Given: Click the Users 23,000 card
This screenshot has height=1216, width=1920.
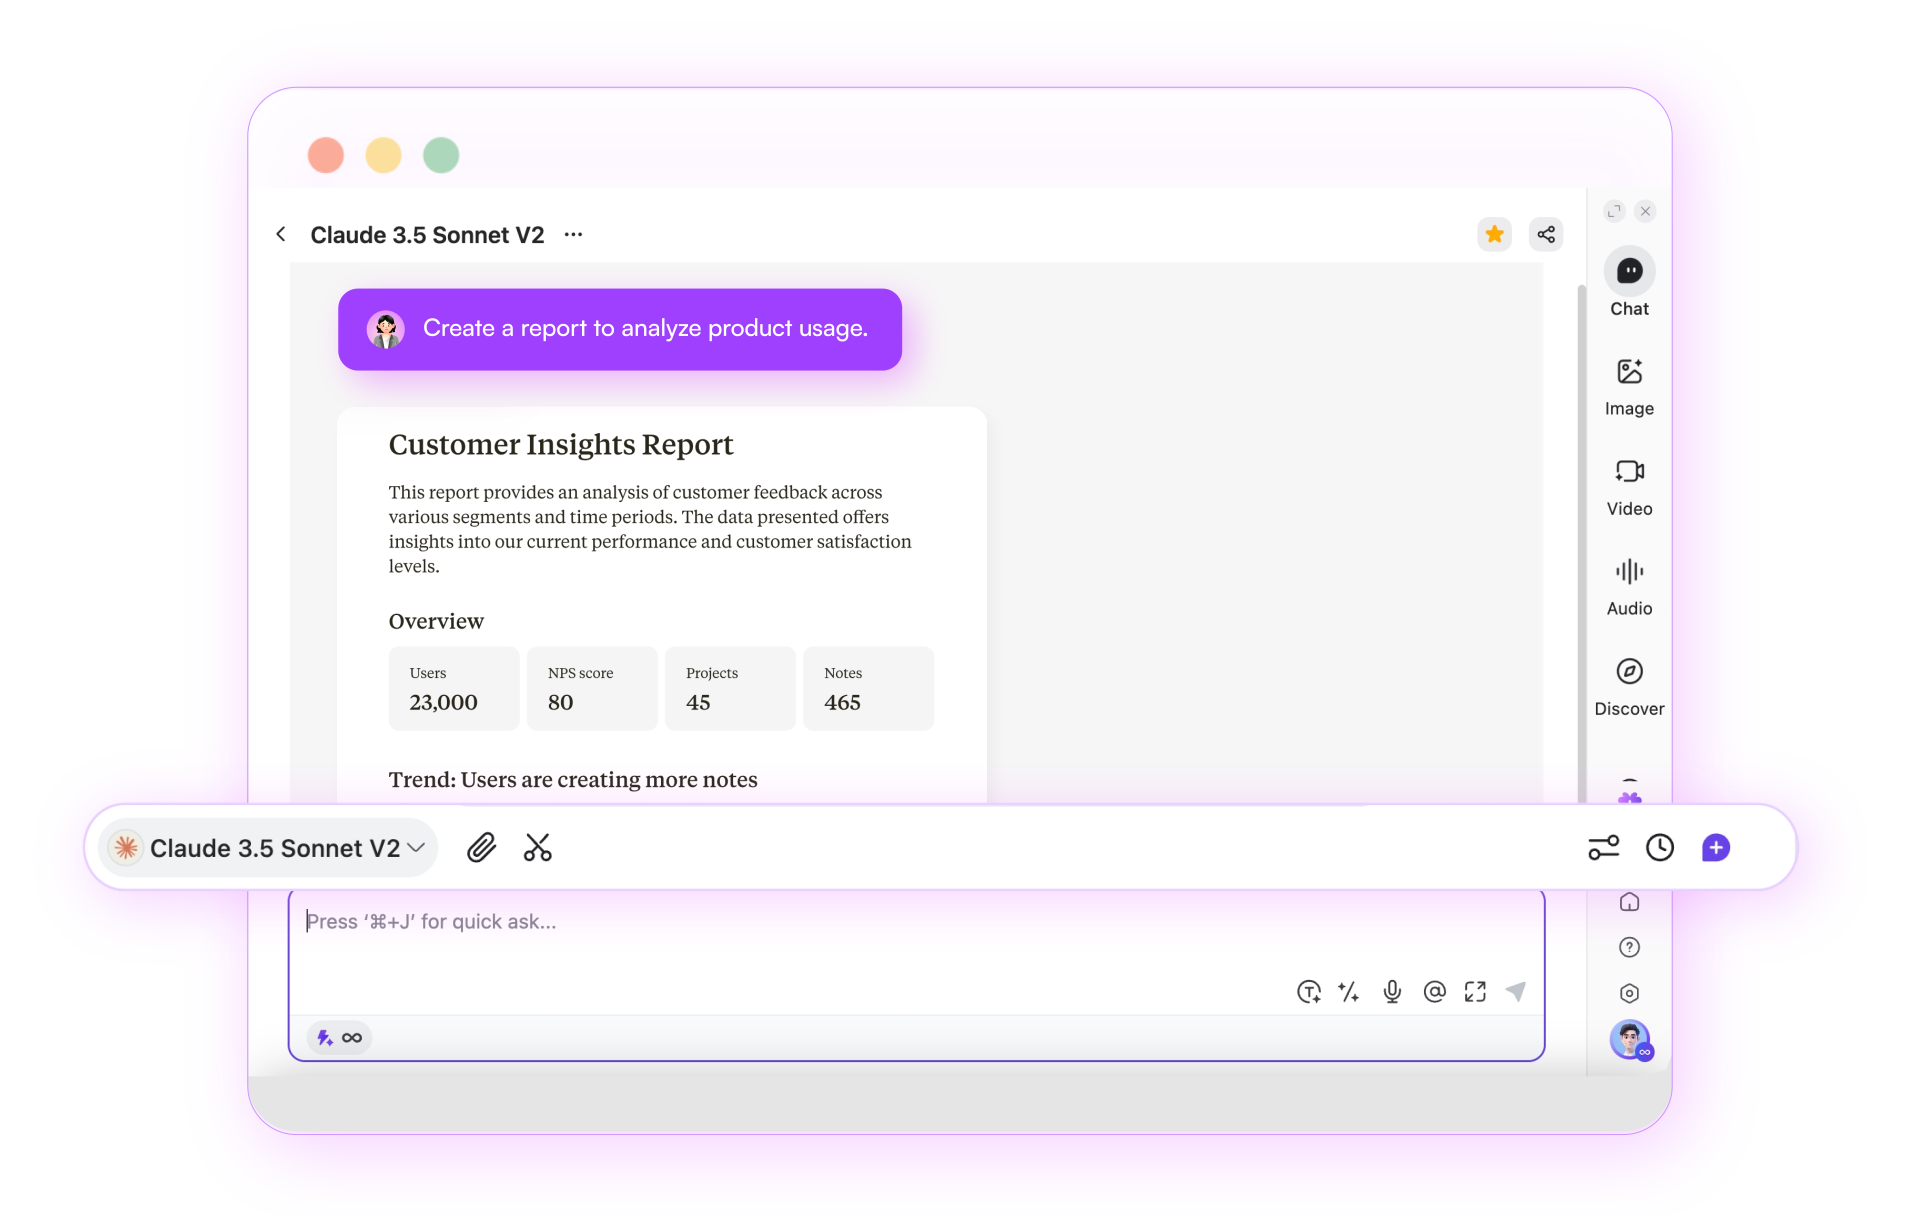Looking at the screenshot, I should pyautogui.click(x=453, y=688).
